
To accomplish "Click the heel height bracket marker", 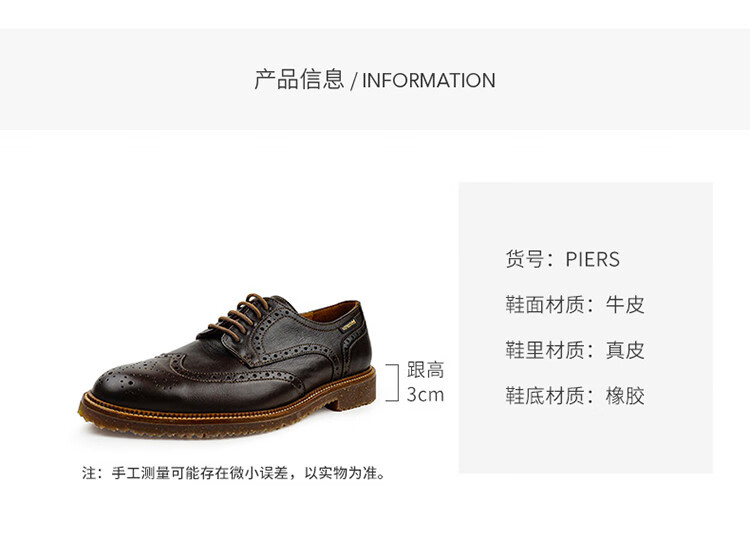I will tap(393, 382).
